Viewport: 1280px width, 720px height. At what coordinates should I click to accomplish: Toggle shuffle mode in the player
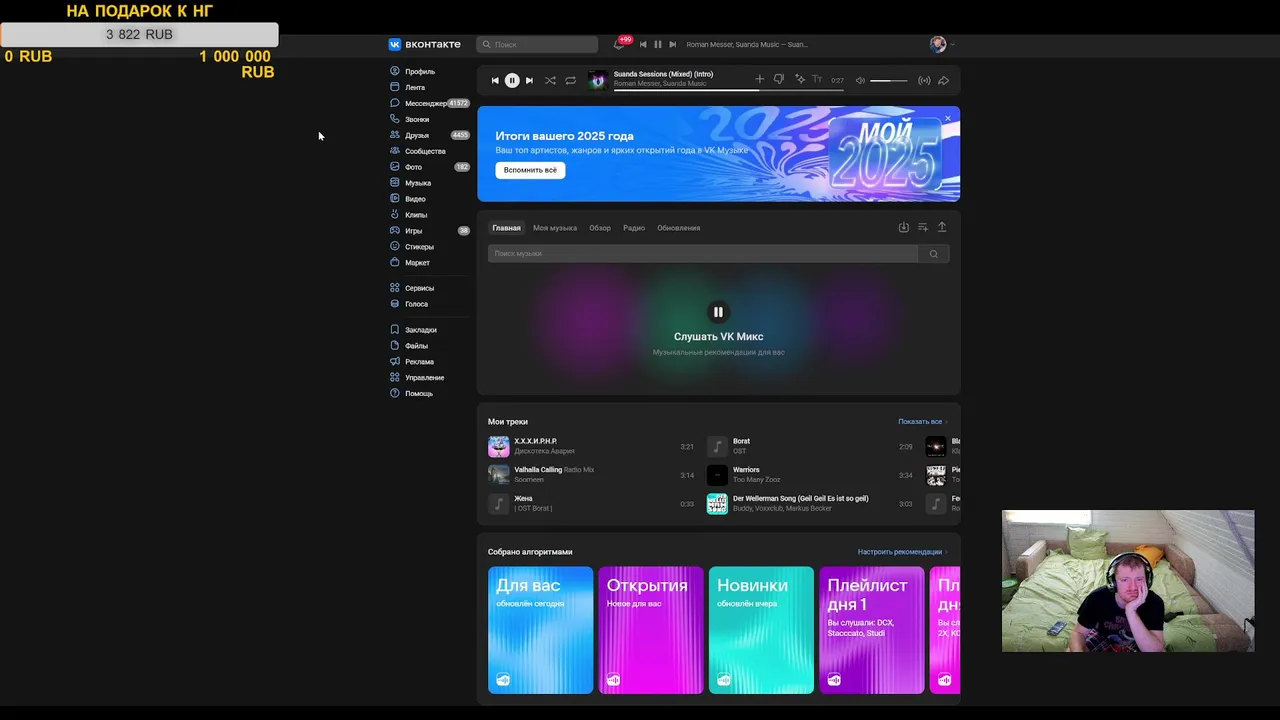click(x=550, y=80)
